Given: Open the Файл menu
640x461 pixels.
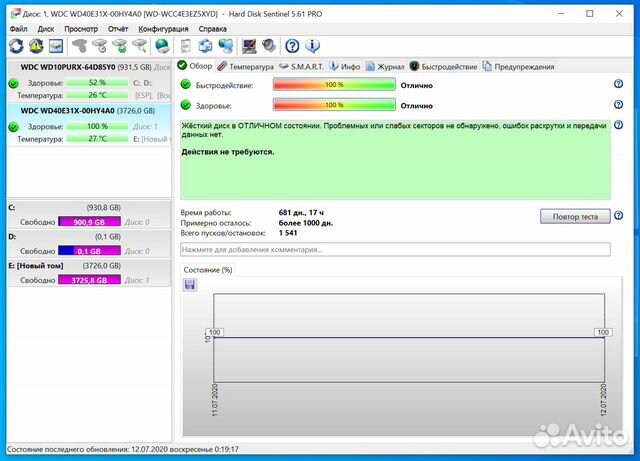Looking at the screenshot, I should (18, 29).
